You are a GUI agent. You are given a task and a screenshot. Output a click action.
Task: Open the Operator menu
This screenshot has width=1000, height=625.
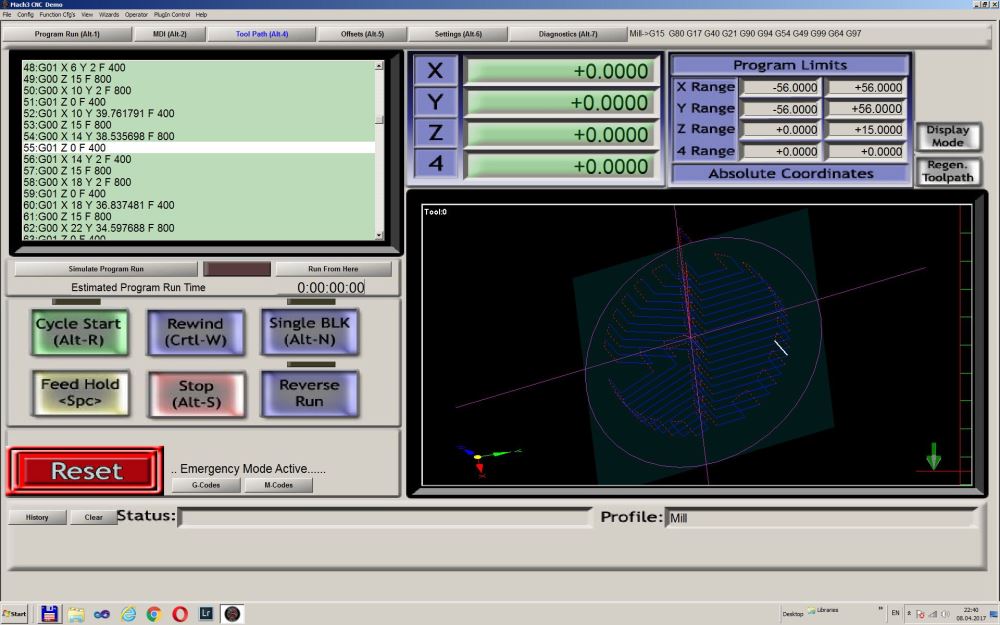pos(136,14)
